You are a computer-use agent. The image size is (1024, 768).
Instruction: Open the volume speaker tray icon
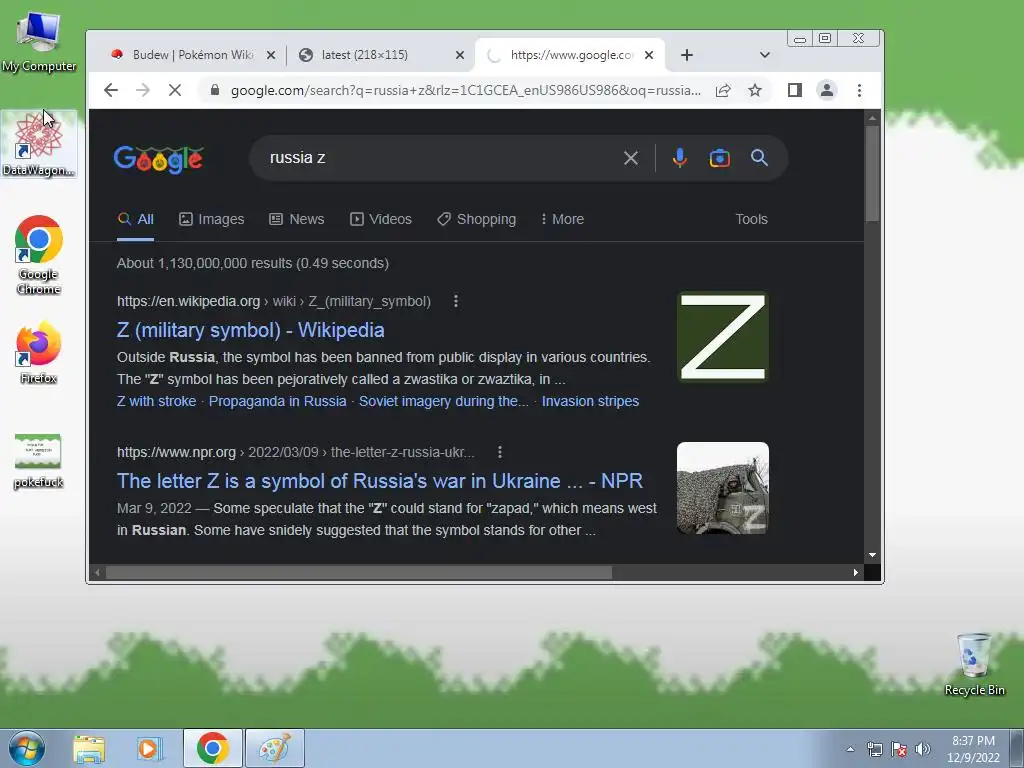(x=923, y=749)
